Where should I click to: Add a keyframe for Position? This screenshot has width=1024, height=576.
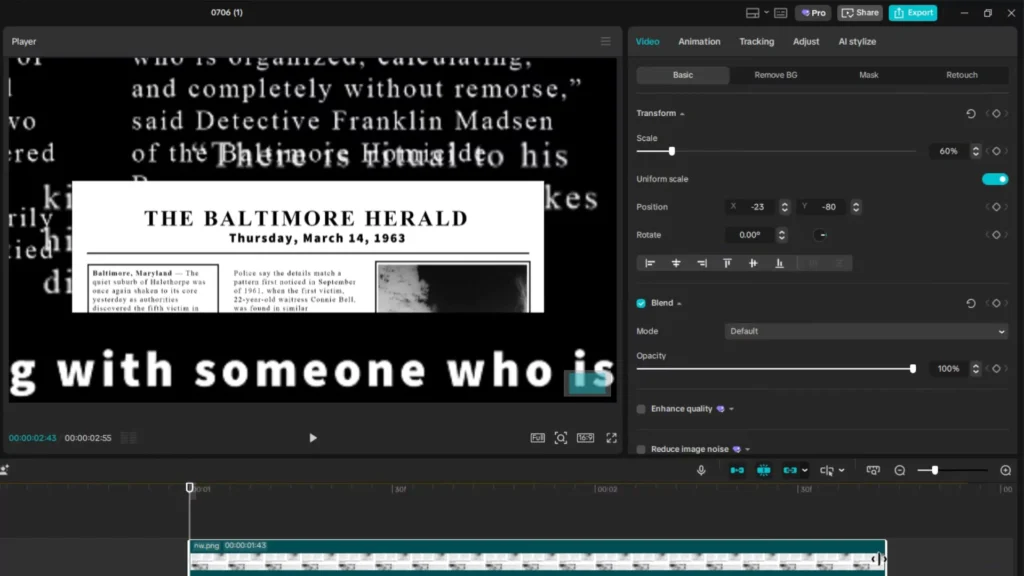click(x=996, y=207)
